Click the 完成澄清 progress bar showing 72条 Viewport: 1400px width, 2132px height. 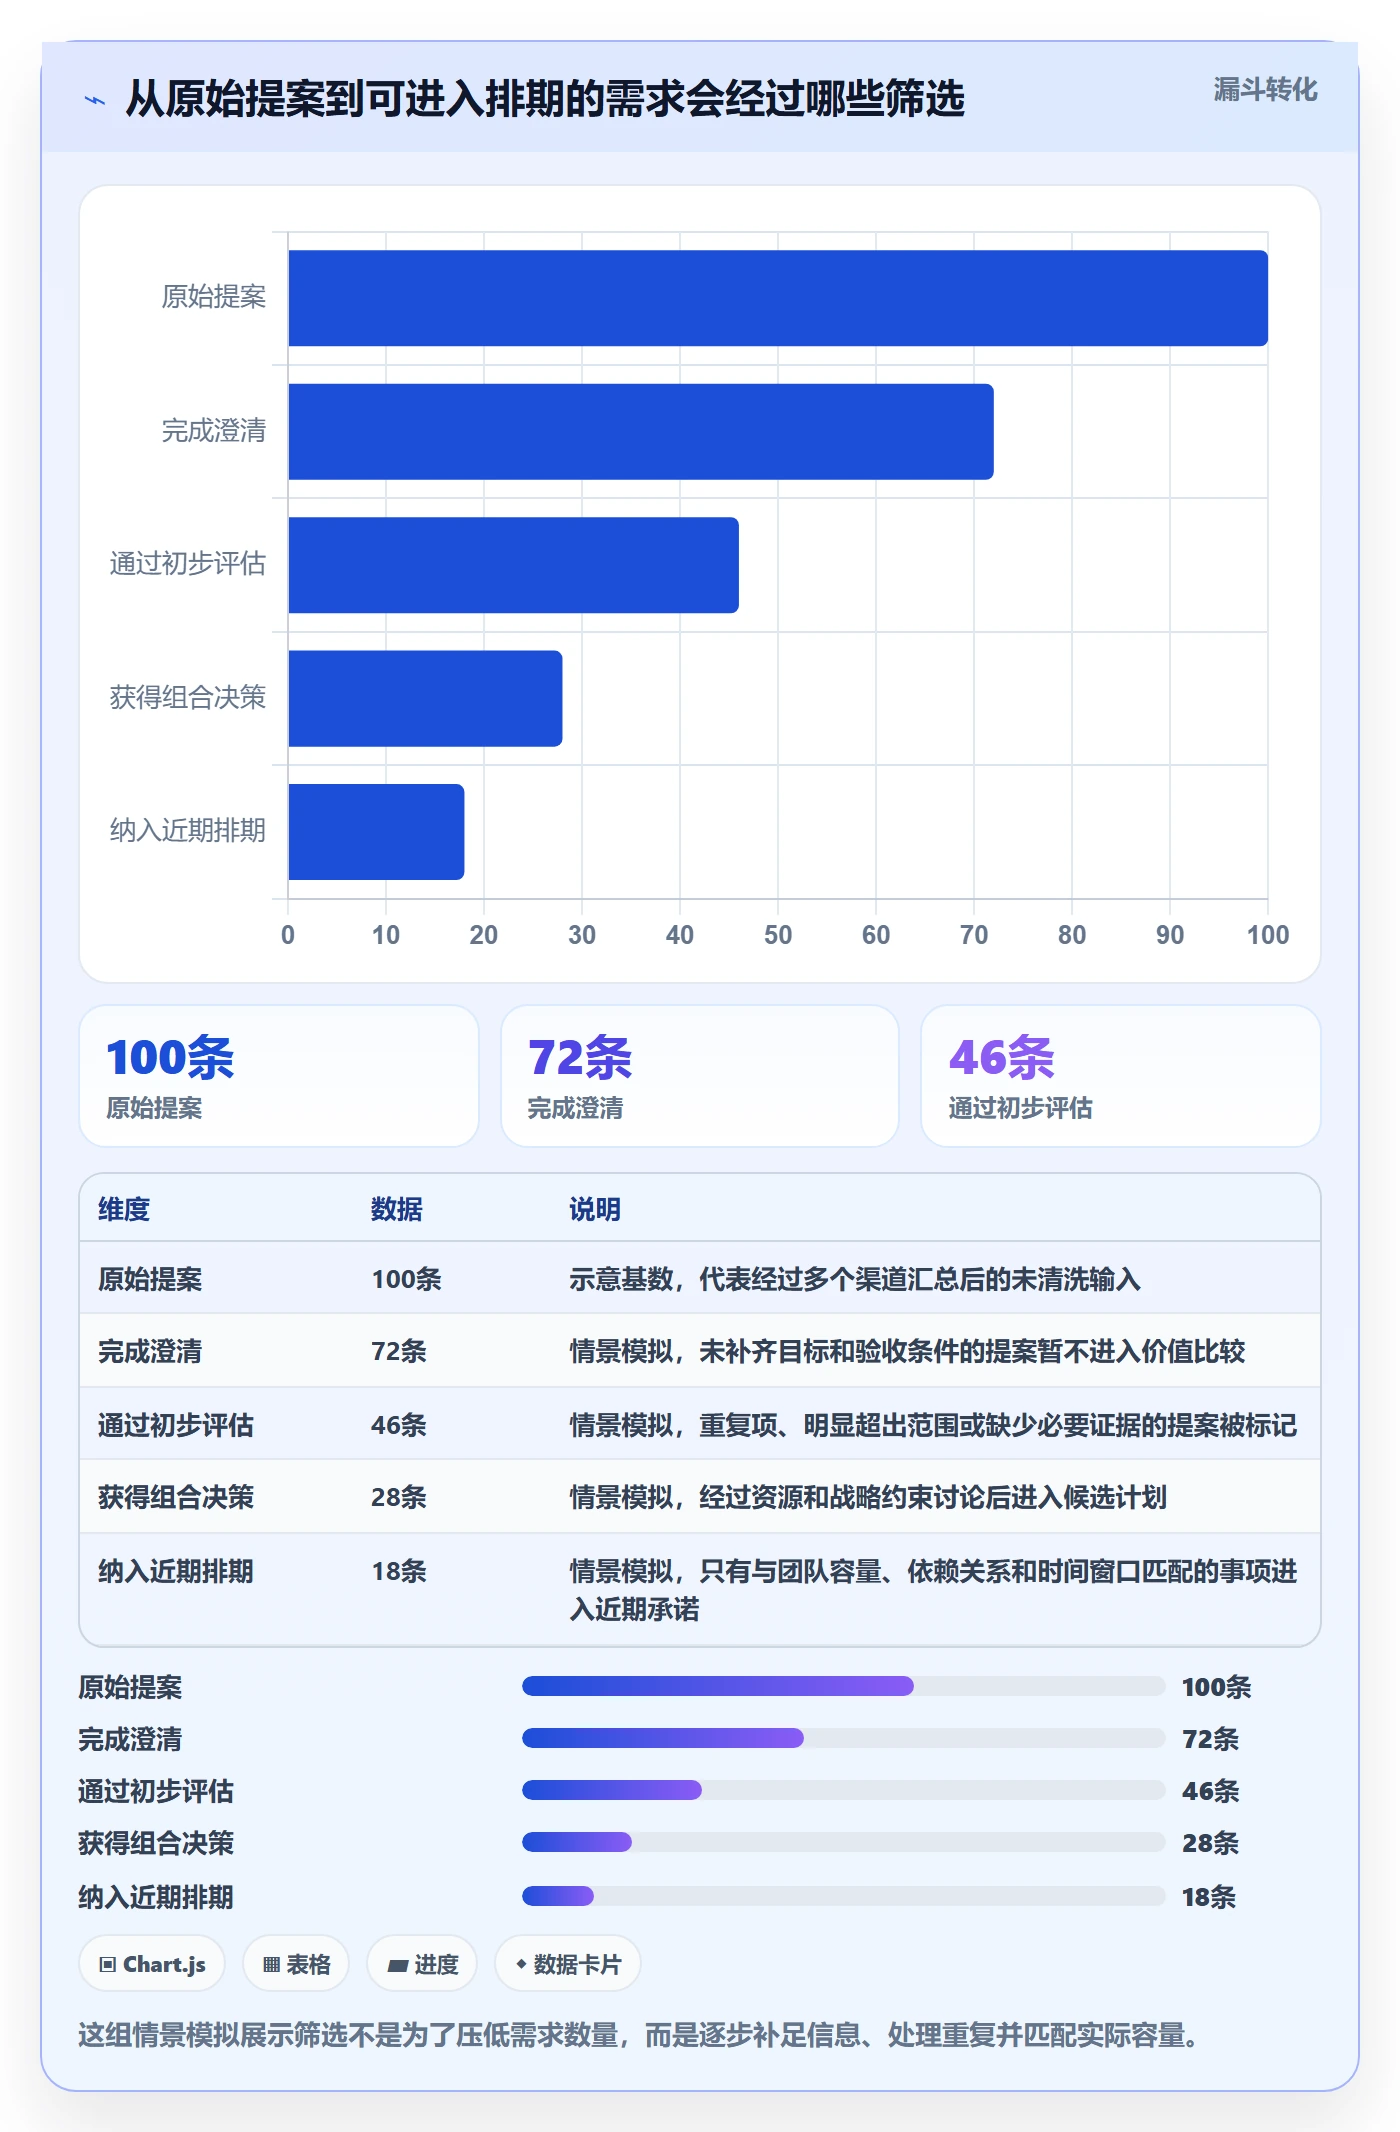[843, 1738]
